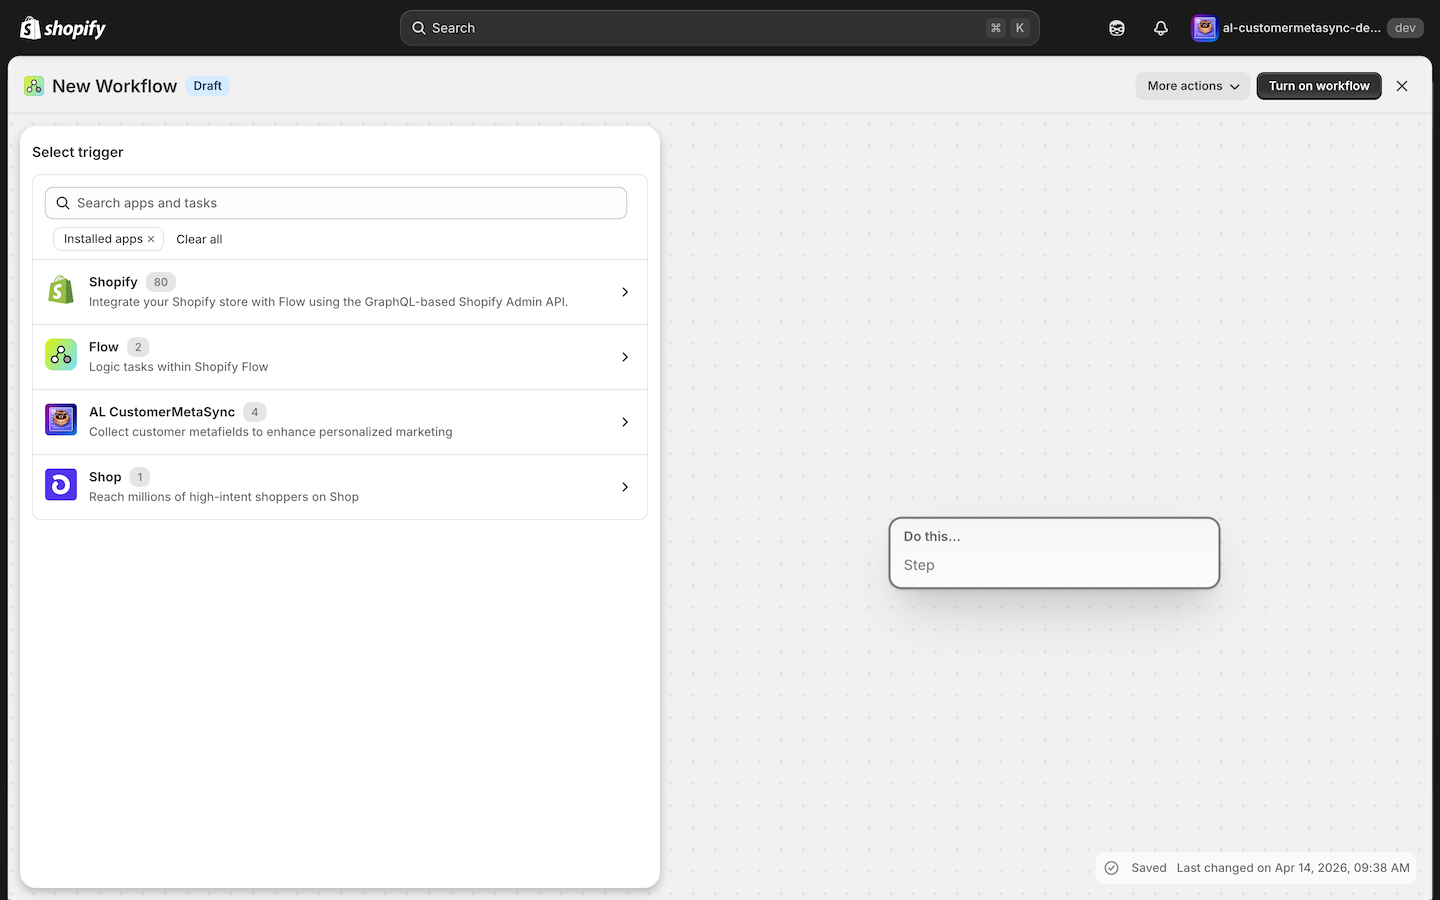Click Reach millions of high-intent shoppers text
1440x900 pixels.
[x=224, y=497]
